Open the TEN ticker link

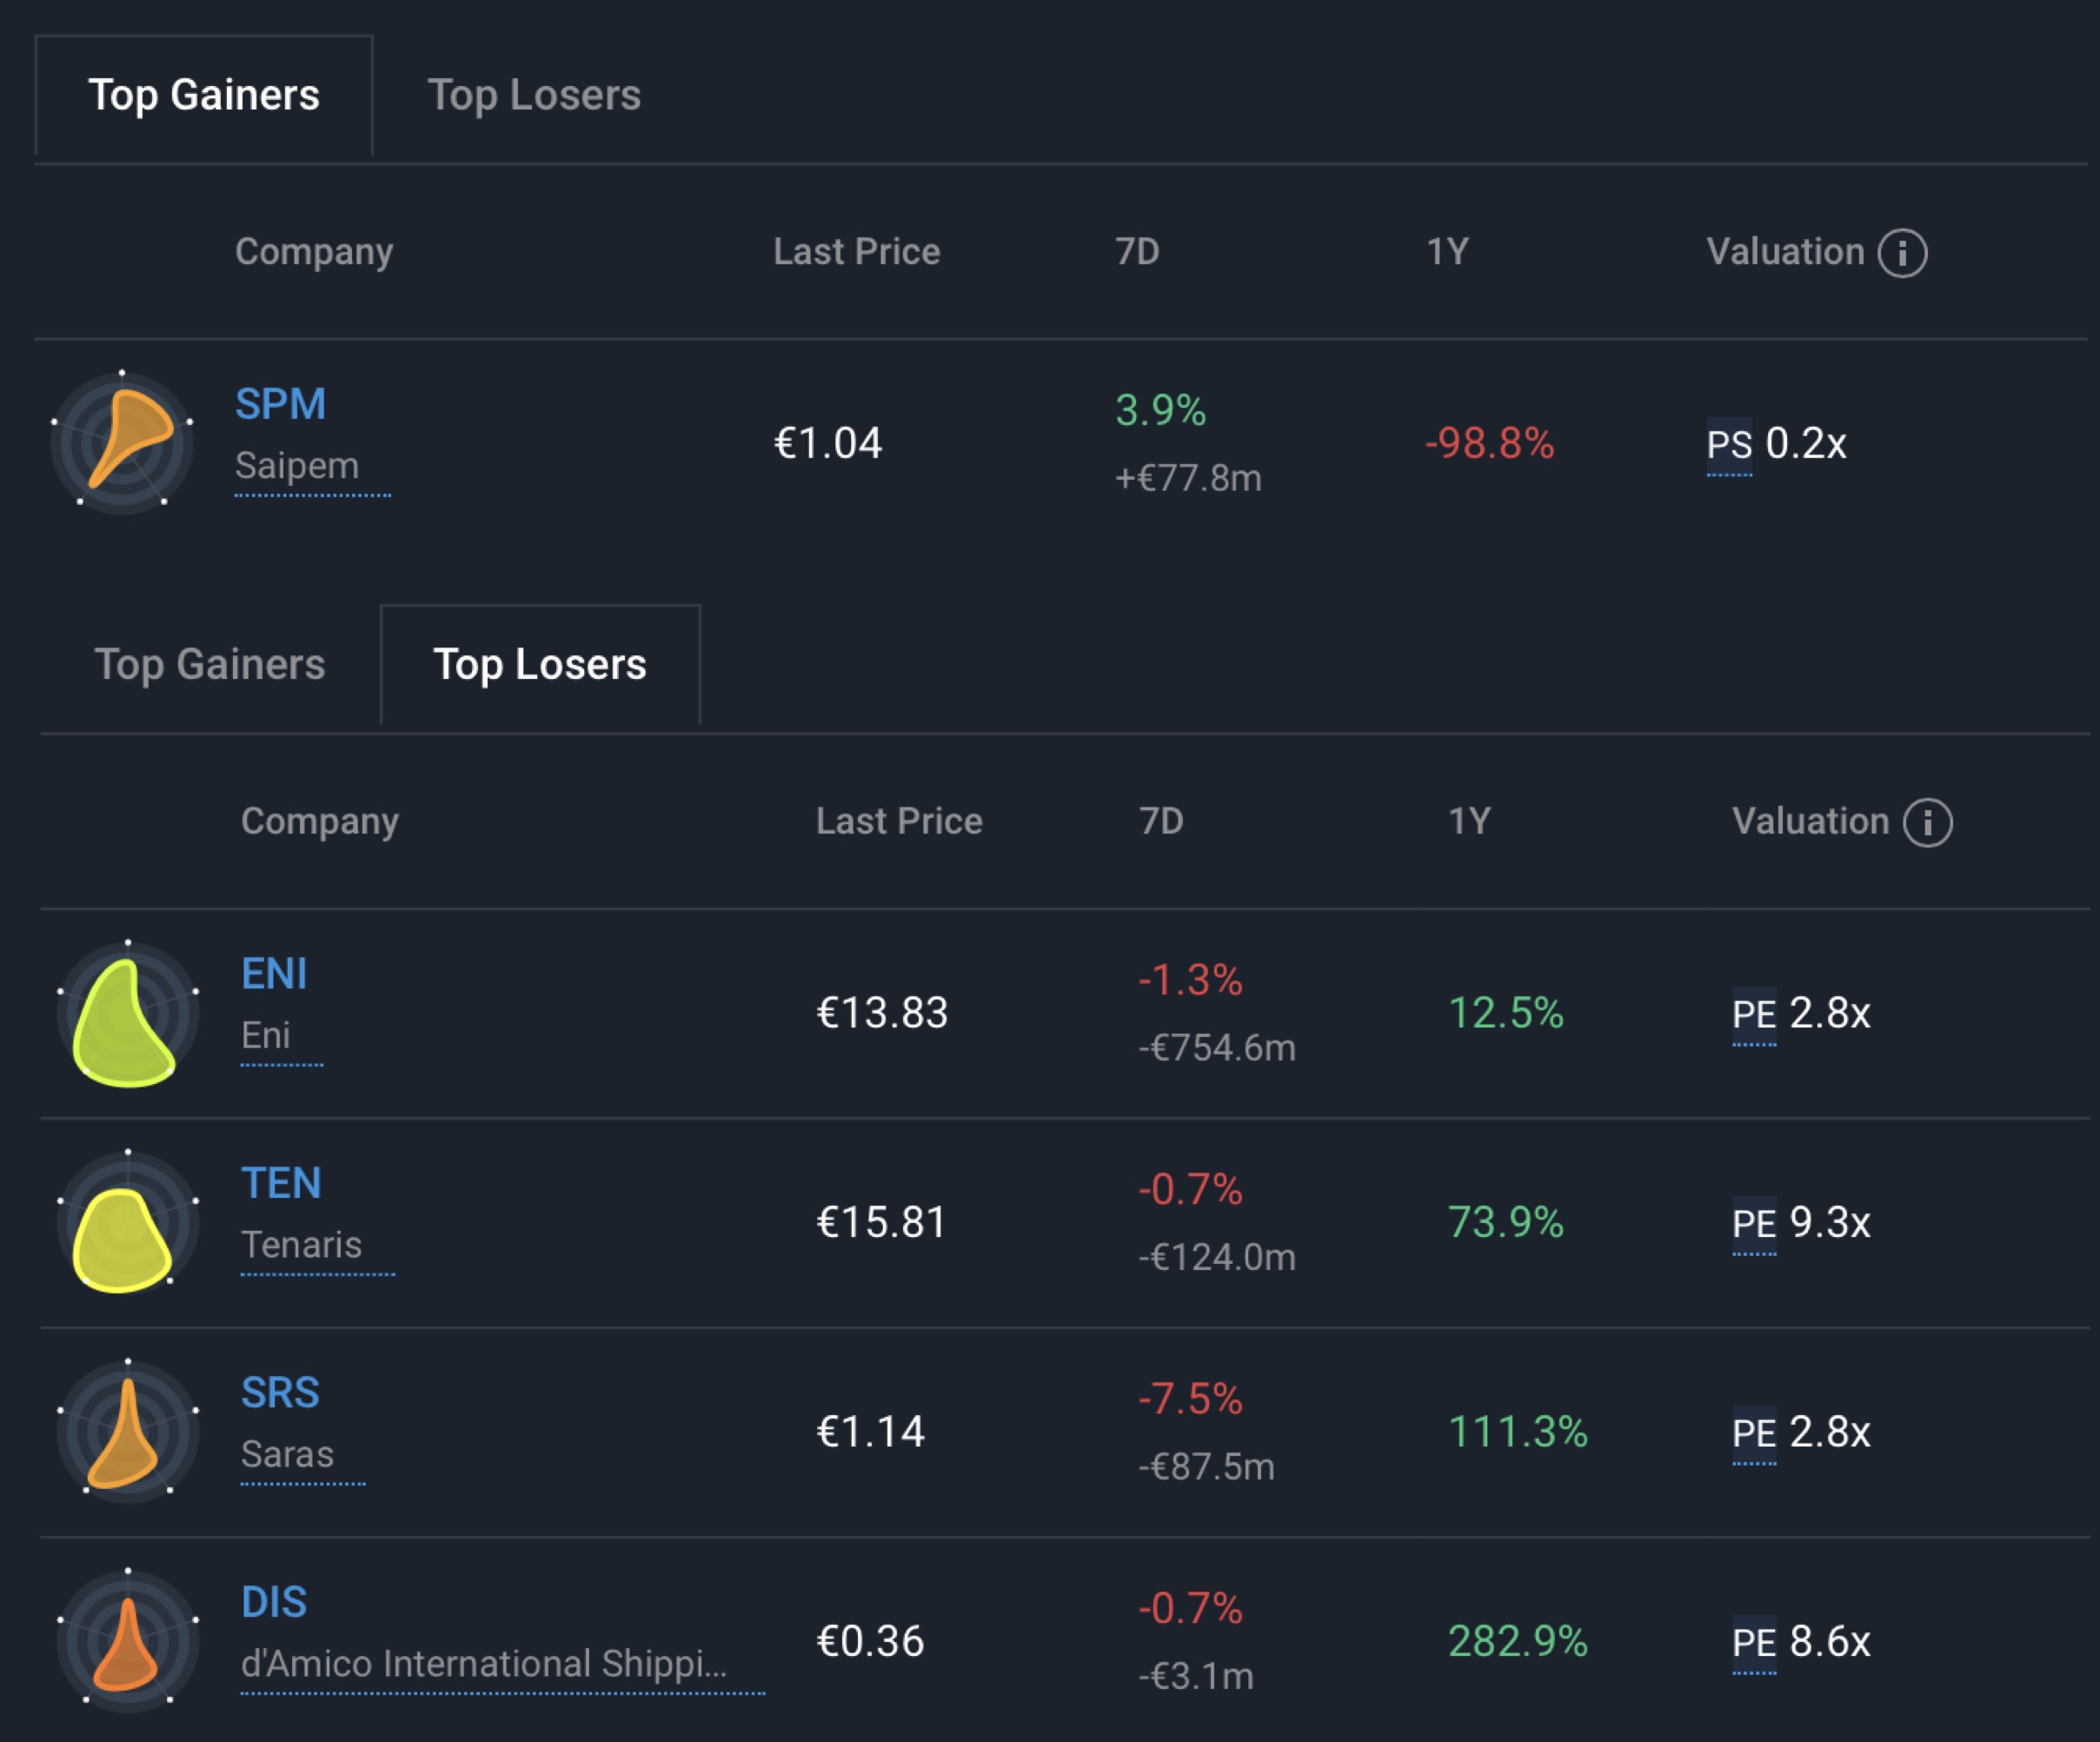[x=281, y=1183]
